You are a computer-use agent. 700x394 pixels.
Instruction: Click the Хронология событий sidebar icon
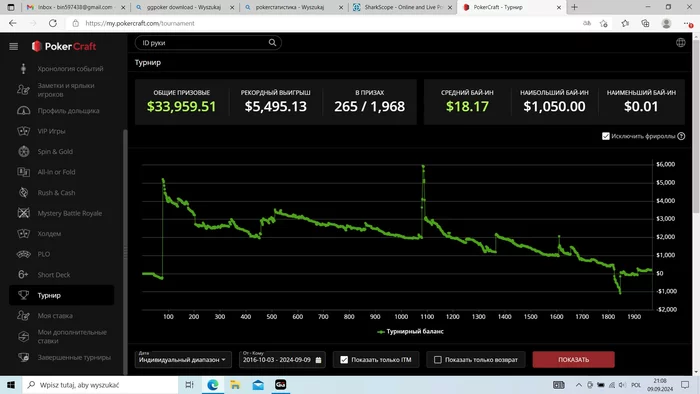[23, 68]
